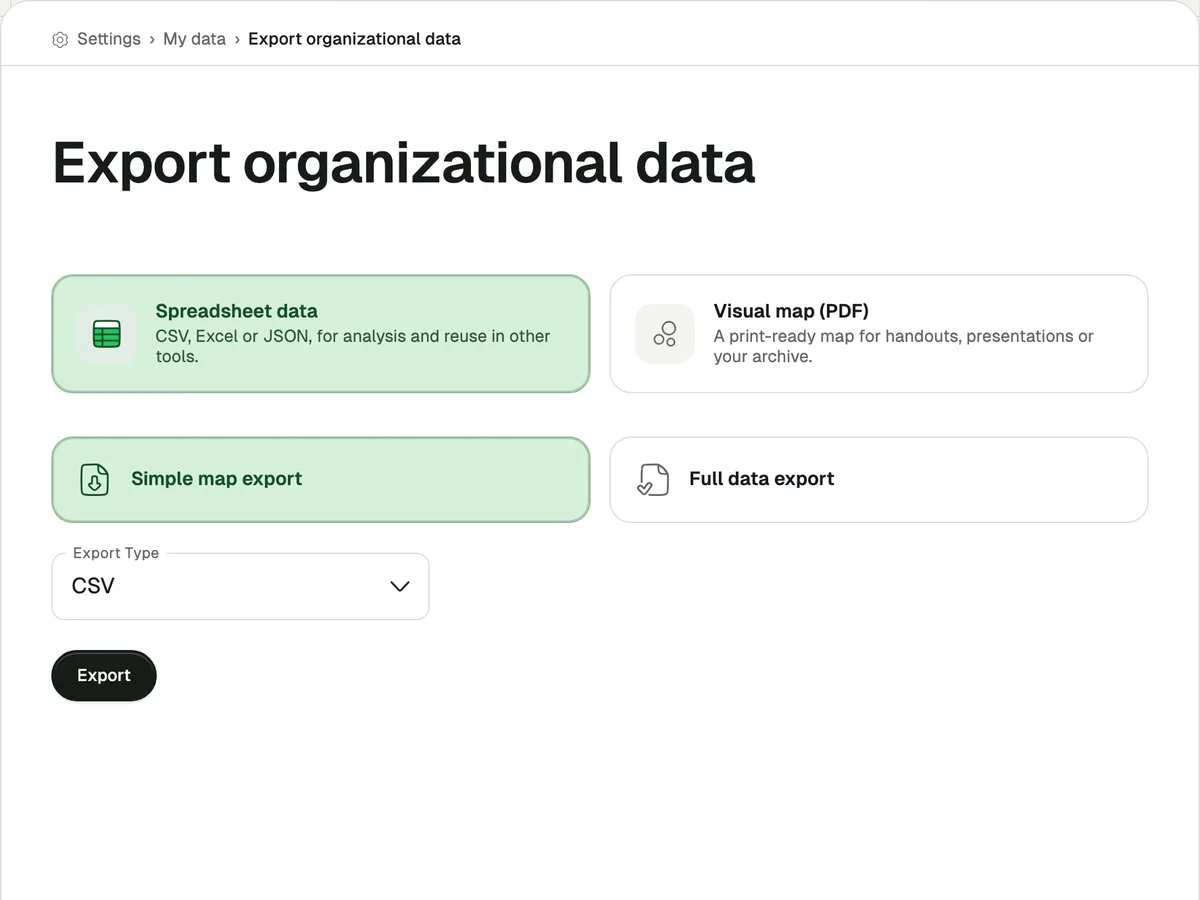Click the Full data export document icon
Screen dimensions: 1200x900
[x=653, y=480]
